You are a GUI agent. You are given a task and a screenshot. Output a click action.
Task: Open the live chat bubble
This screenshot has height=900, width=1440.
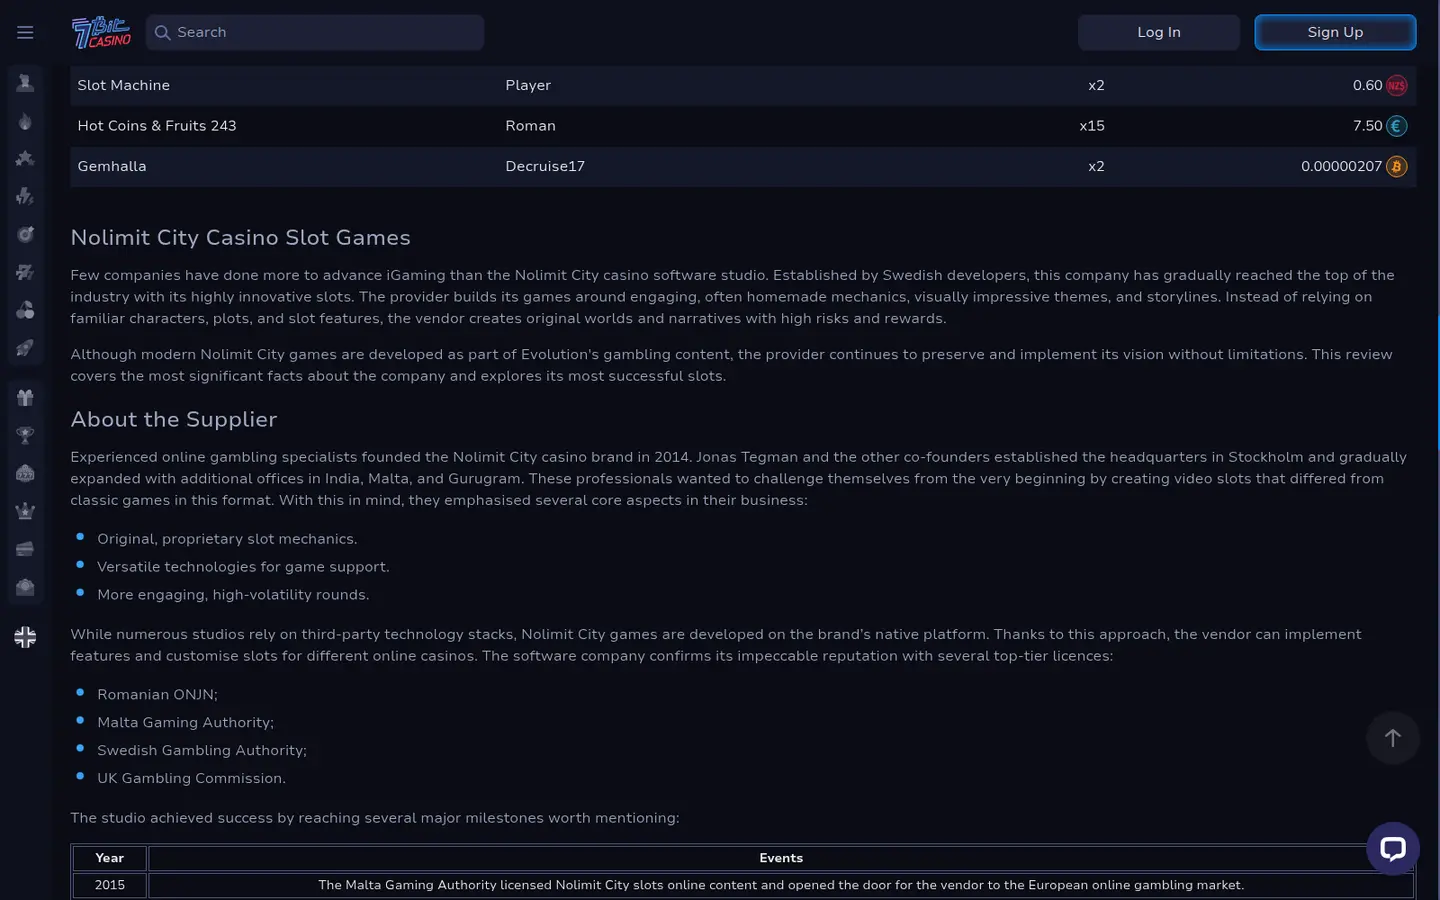(x=1393, y=849)
